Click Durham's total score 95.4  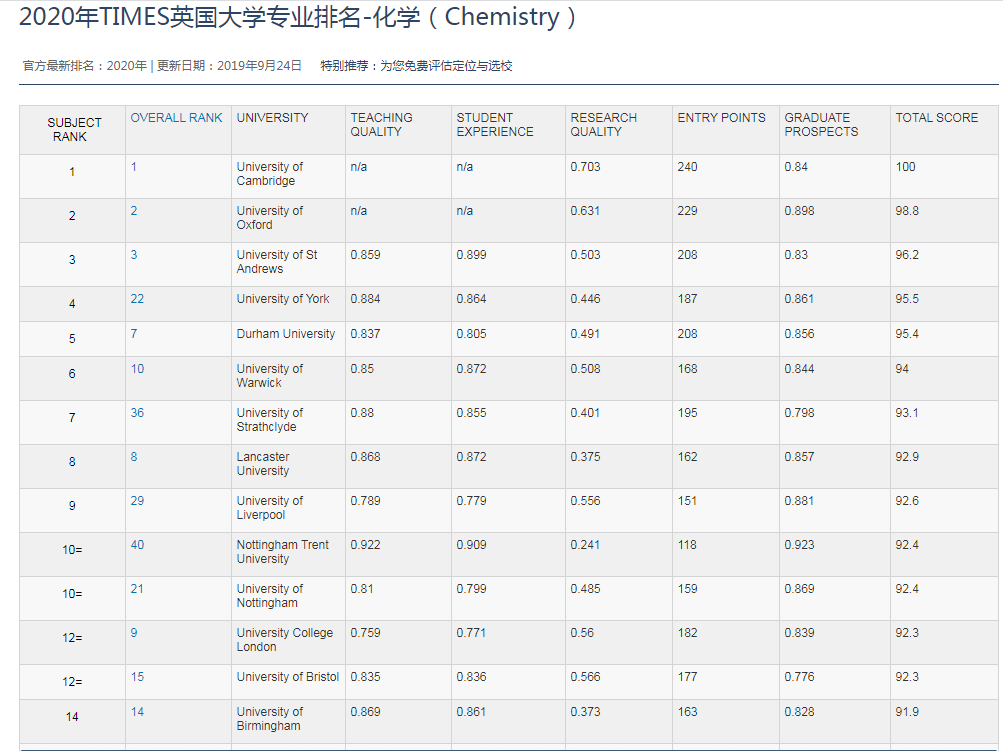907,334
